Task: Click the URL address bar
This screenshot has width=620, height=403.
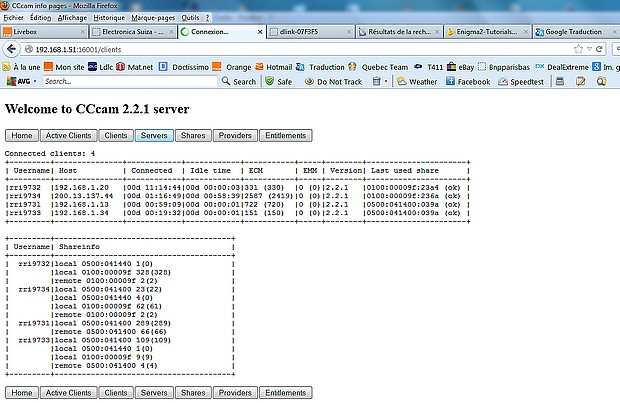Action: (300, 49)
